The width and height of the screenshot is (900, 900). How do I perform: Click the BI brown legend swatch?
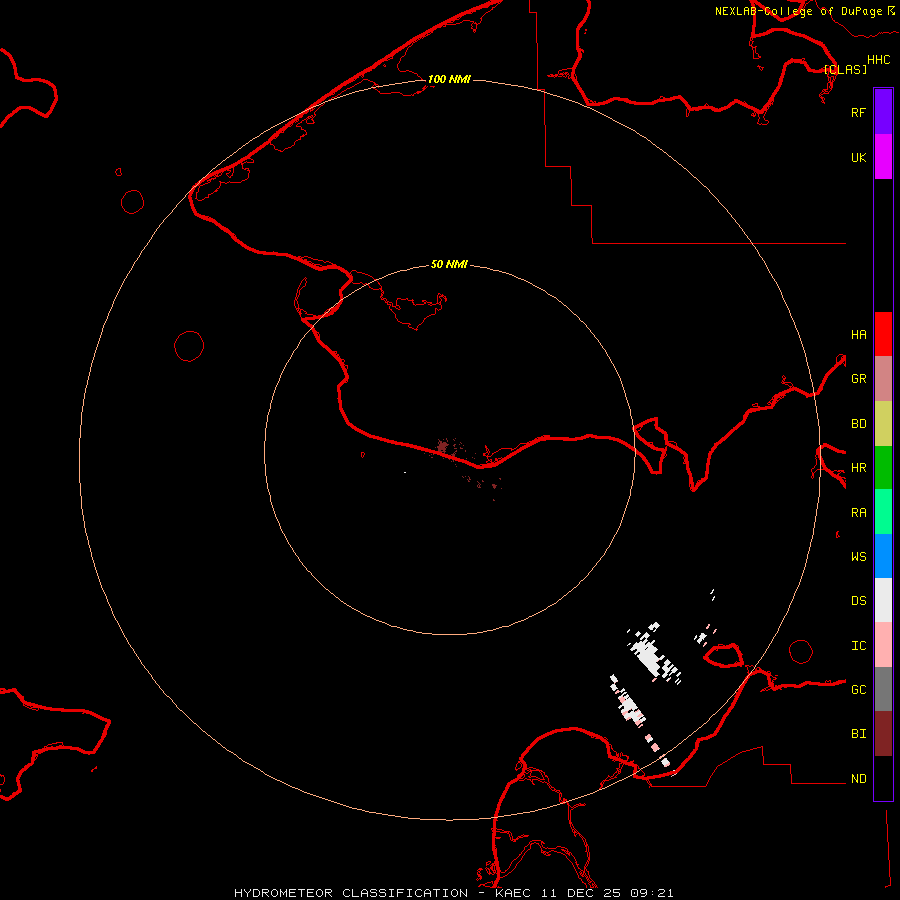click(x=883, y=734)
